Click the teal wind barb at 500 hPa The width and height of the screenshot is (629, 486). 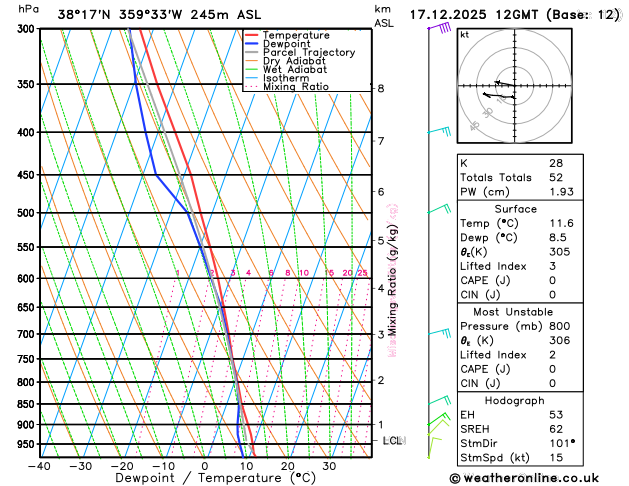439,209
